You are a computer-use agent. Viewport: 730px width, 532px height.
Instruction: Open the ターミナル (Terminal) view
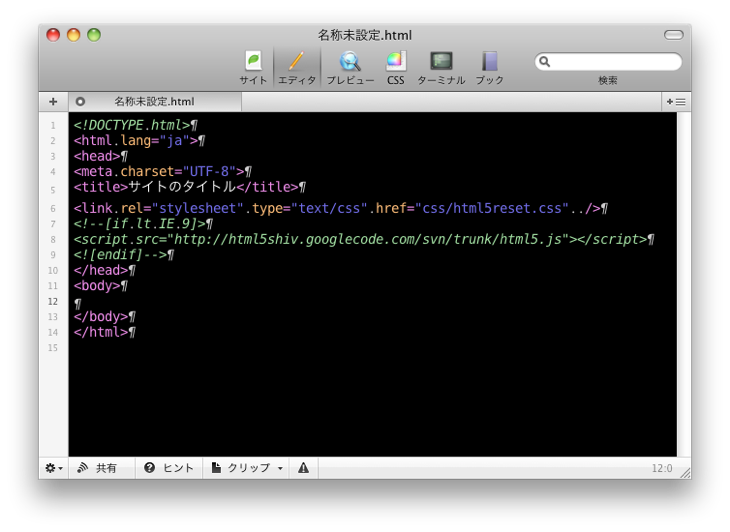click(x=441, y=66)
